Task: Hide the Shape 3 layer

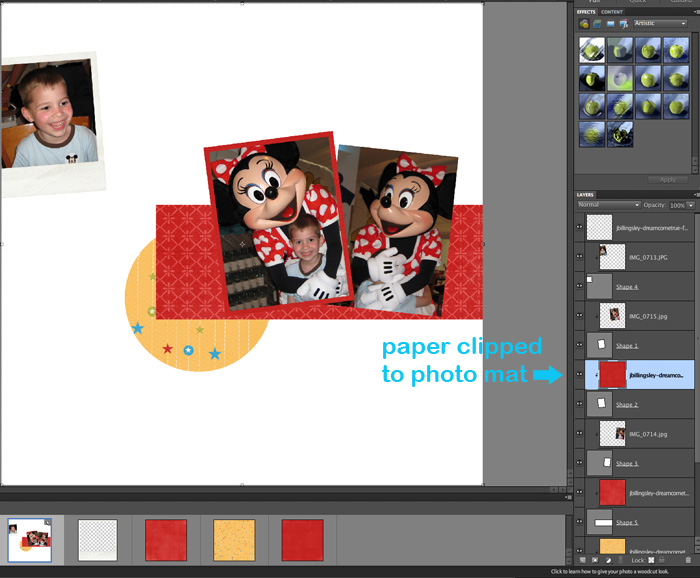Action: [x=579, y=462]
